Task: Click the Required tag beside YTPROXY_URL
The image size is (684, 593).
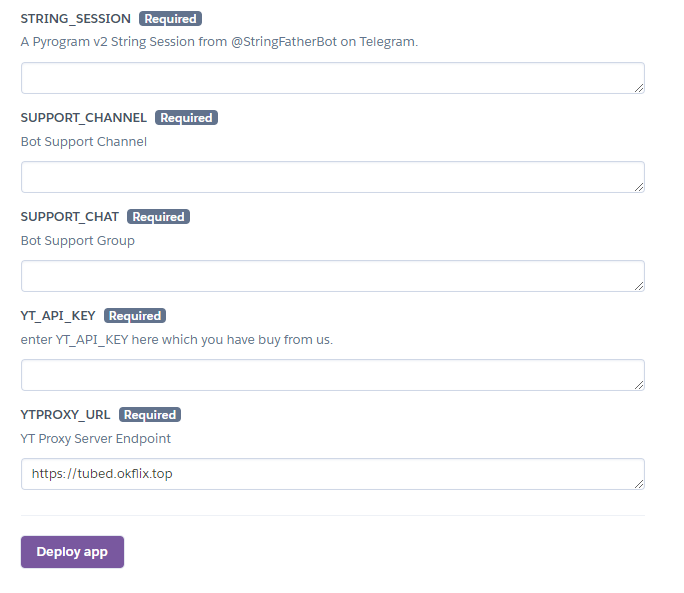Action: coord(150,415)
